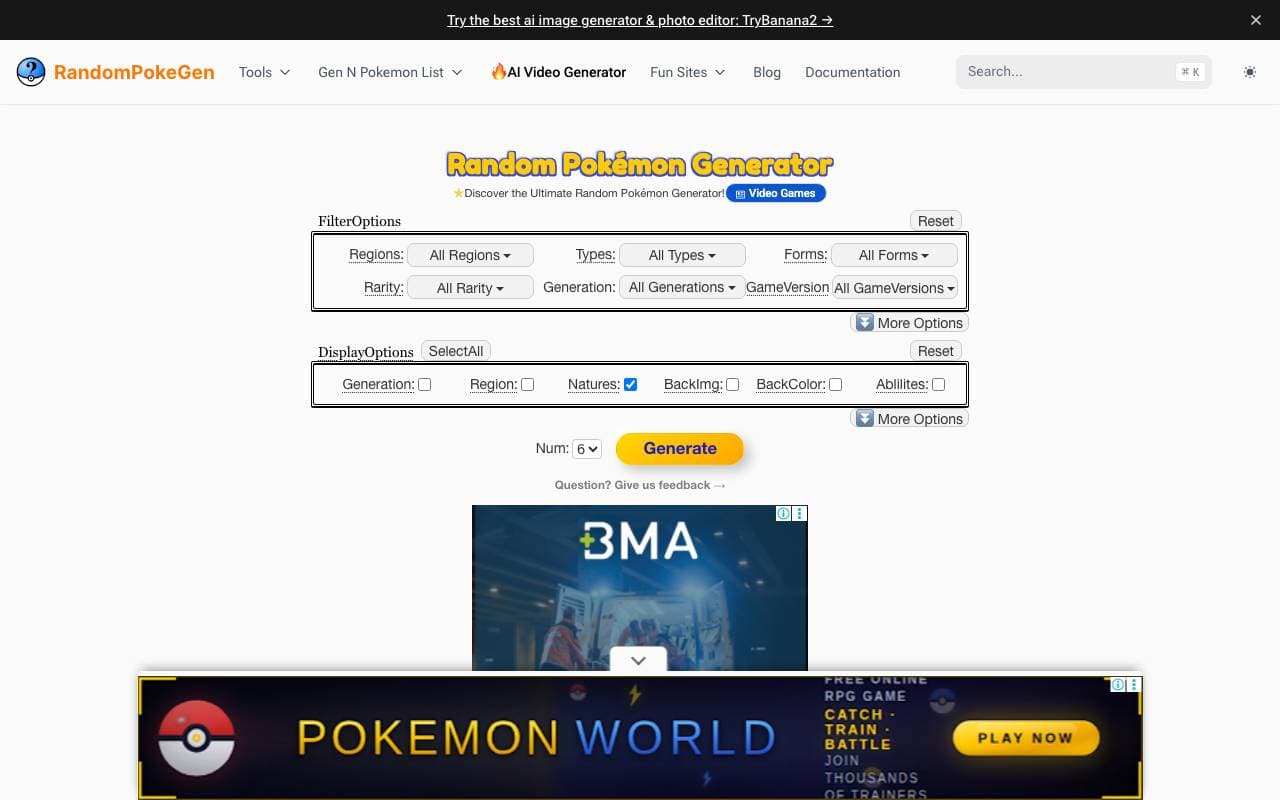Click the GameVersion filter label
This screenshot has height=800, width=1280.
[788, 287]
